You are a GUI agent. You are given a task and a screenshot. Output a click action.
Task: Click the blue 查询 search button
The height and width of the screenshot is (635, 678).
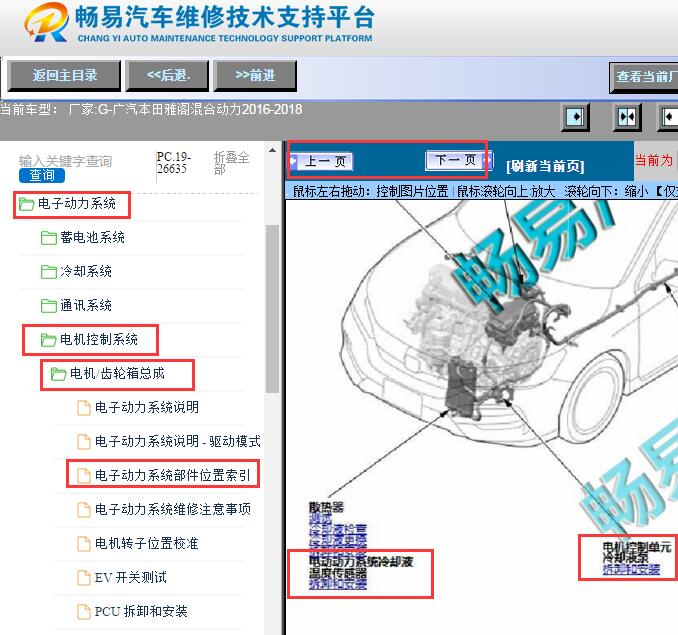pyautogui.click(x=42, y=176)
